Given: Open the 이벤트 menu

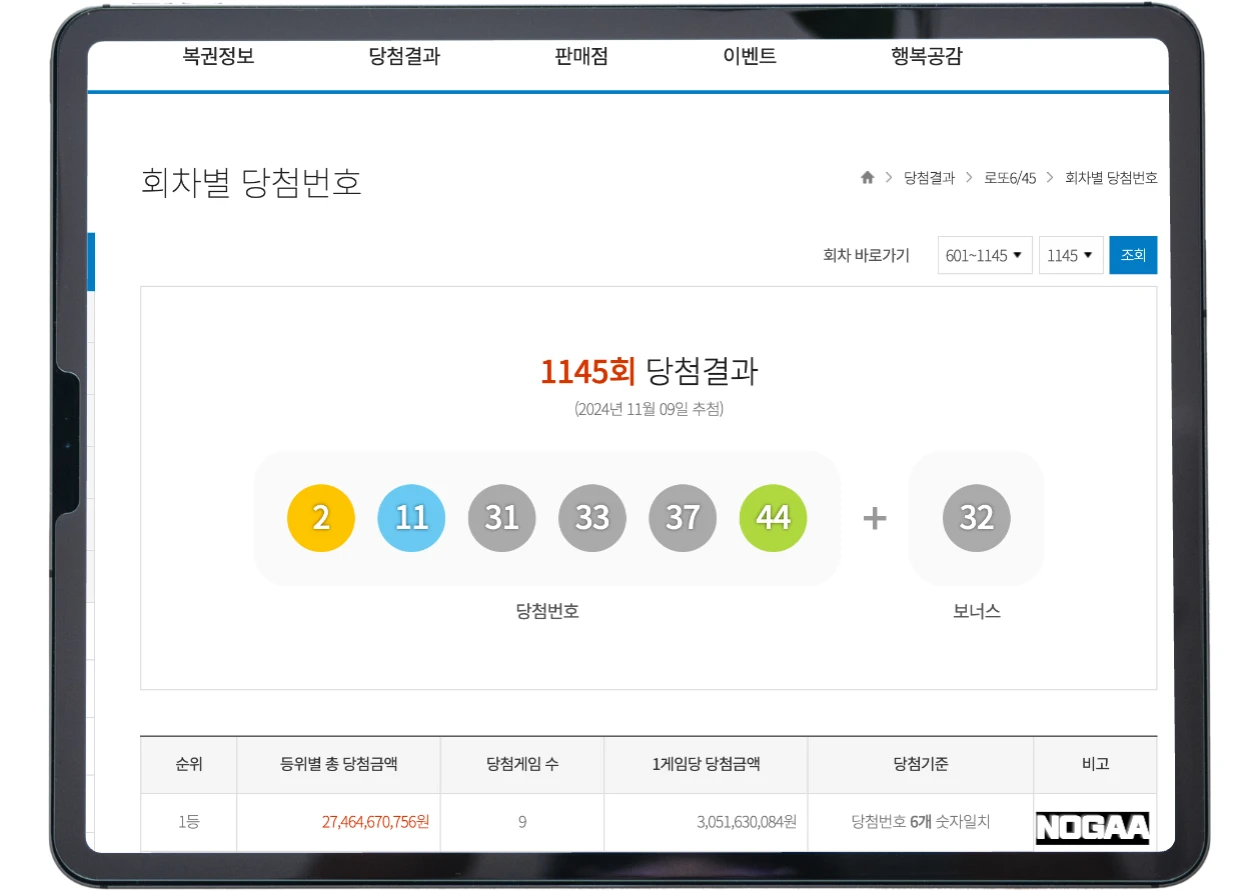Looking at the screenshot, I should (x=750, y=57).
